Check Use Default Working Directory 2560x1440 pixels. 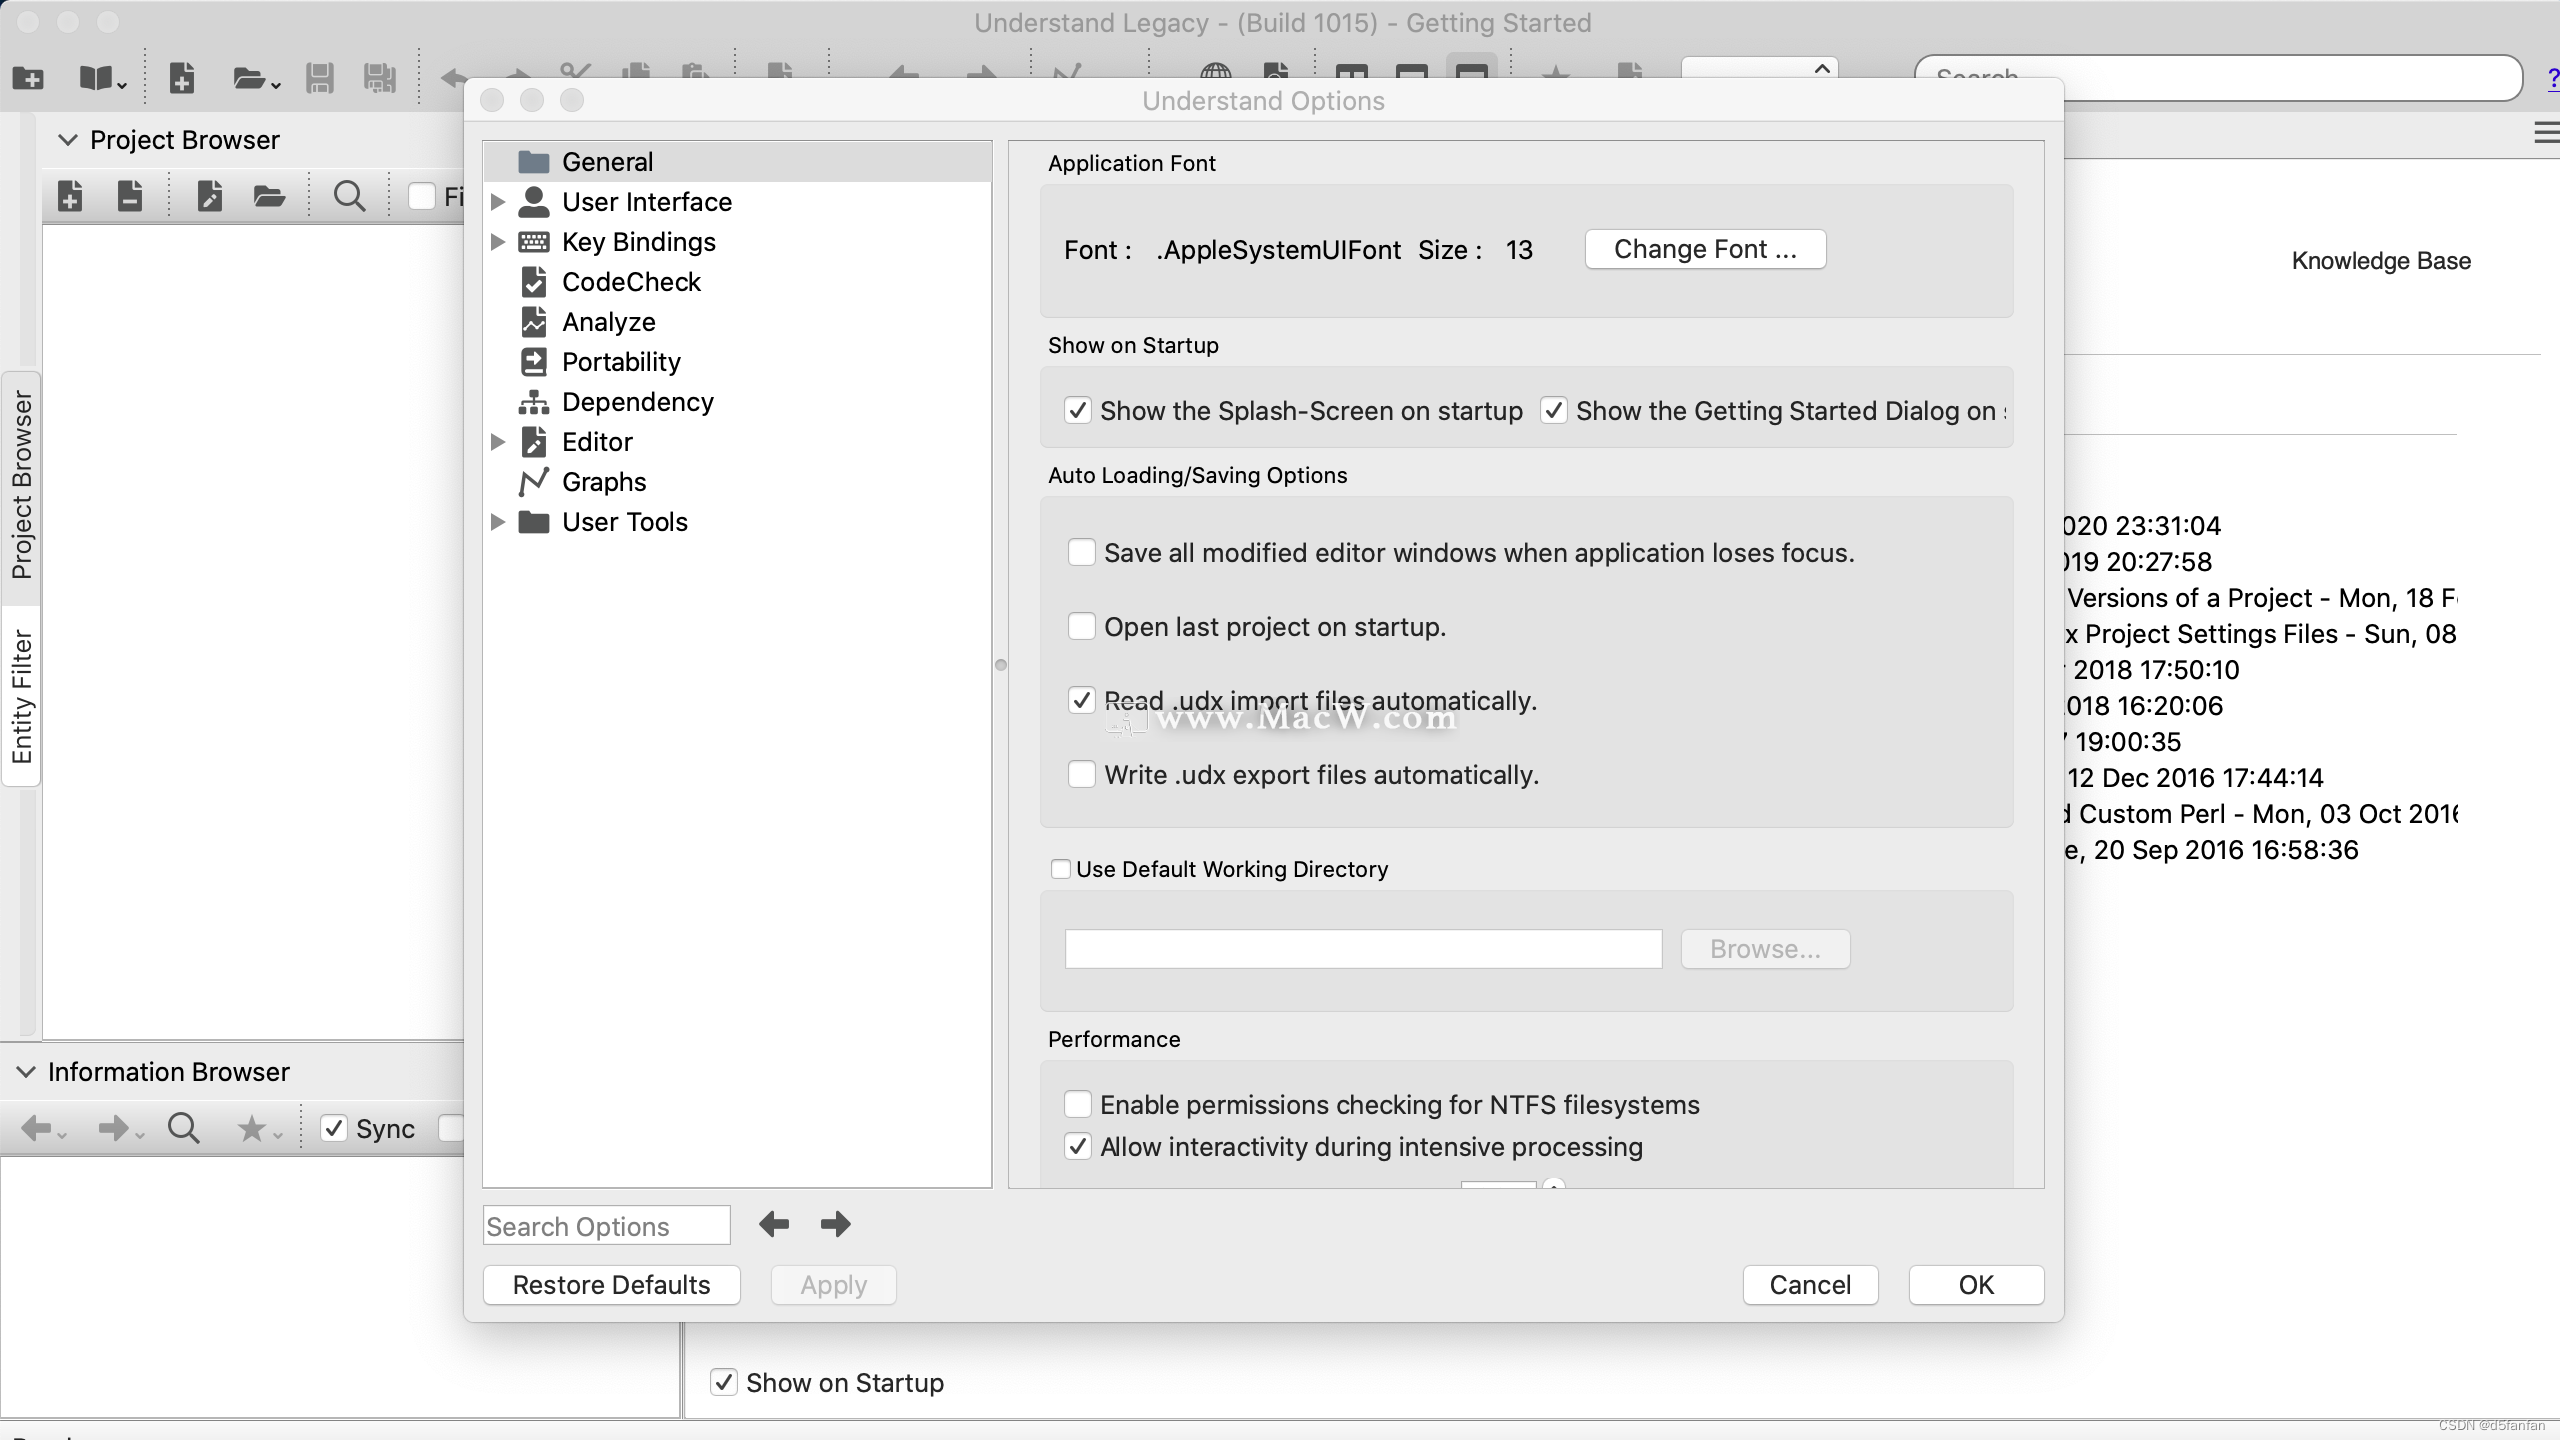1060,869
